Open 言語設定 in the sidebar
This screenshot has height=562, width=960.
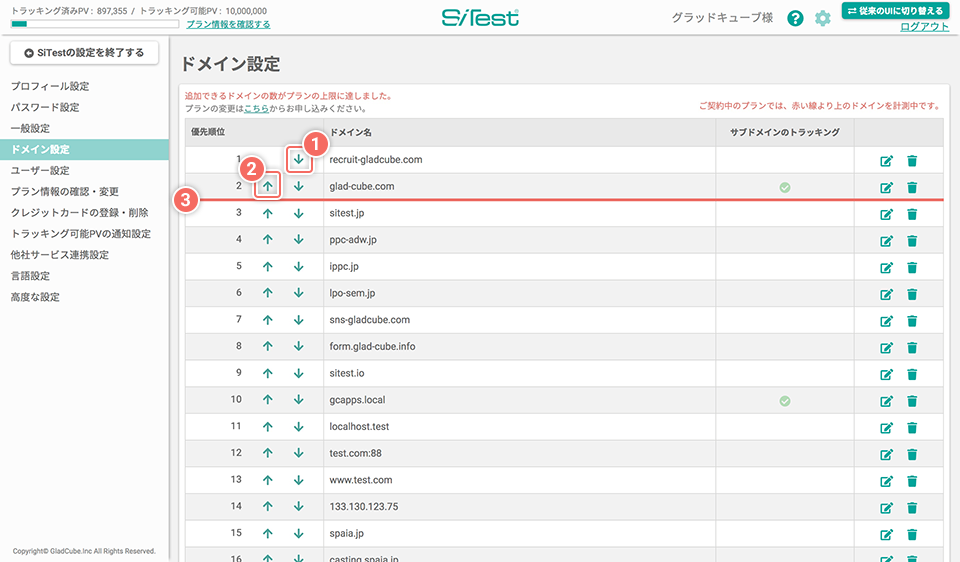coord(31,276)
